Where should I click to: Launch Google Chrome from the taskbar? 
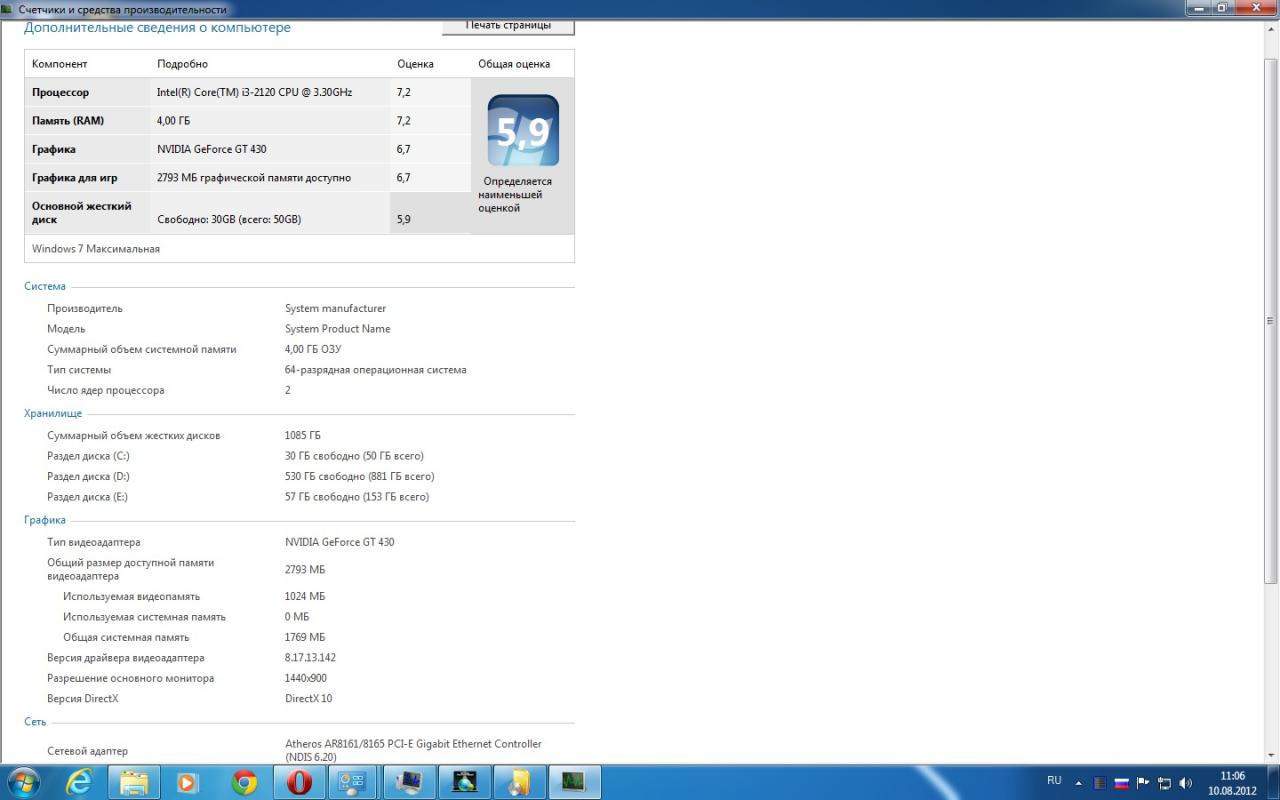click(244, 781)
